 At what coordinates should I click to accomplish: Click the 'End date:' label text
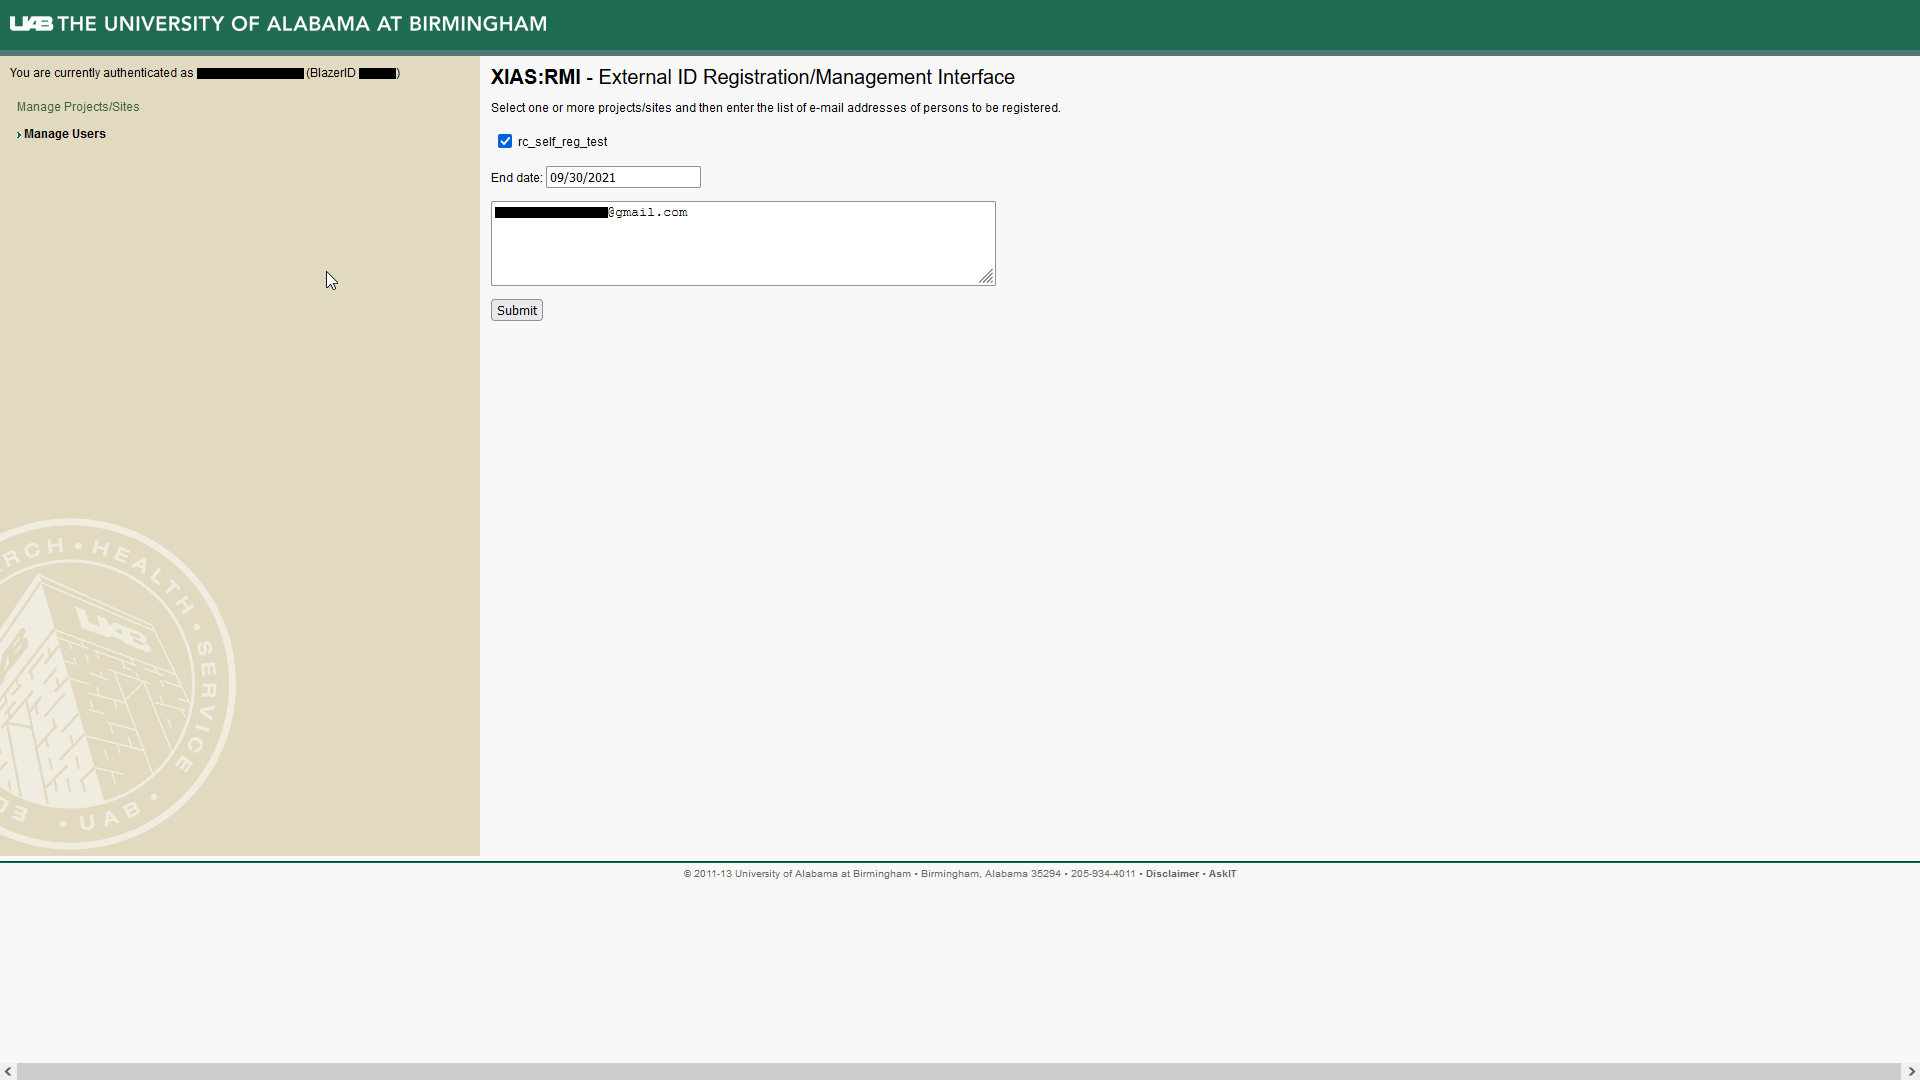(516, 178)
